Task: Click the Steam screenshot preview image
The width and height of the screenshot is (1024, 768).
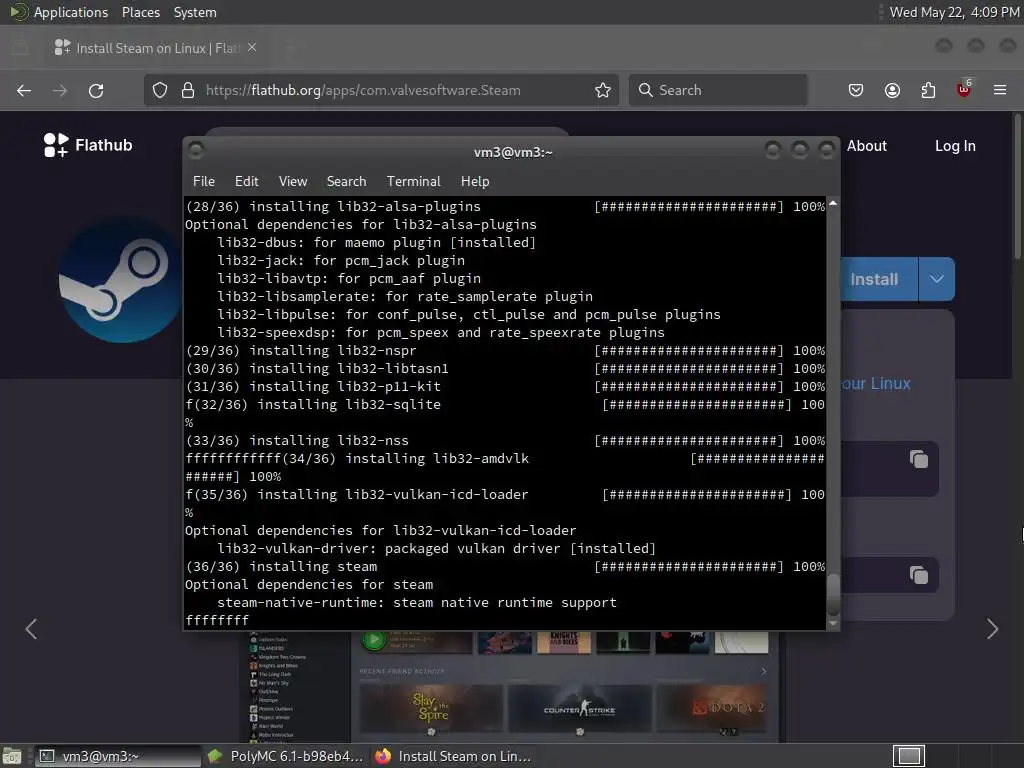Action: [513, 686]
